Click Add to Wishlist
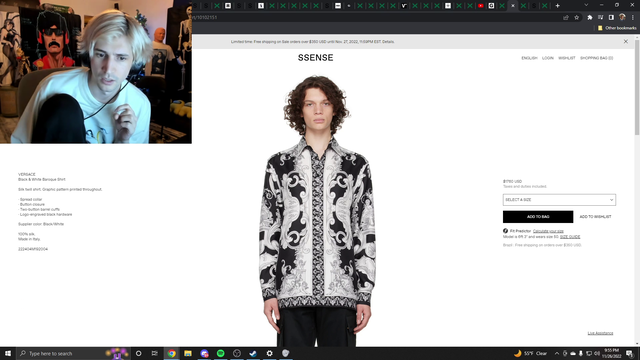 [596, 217]
